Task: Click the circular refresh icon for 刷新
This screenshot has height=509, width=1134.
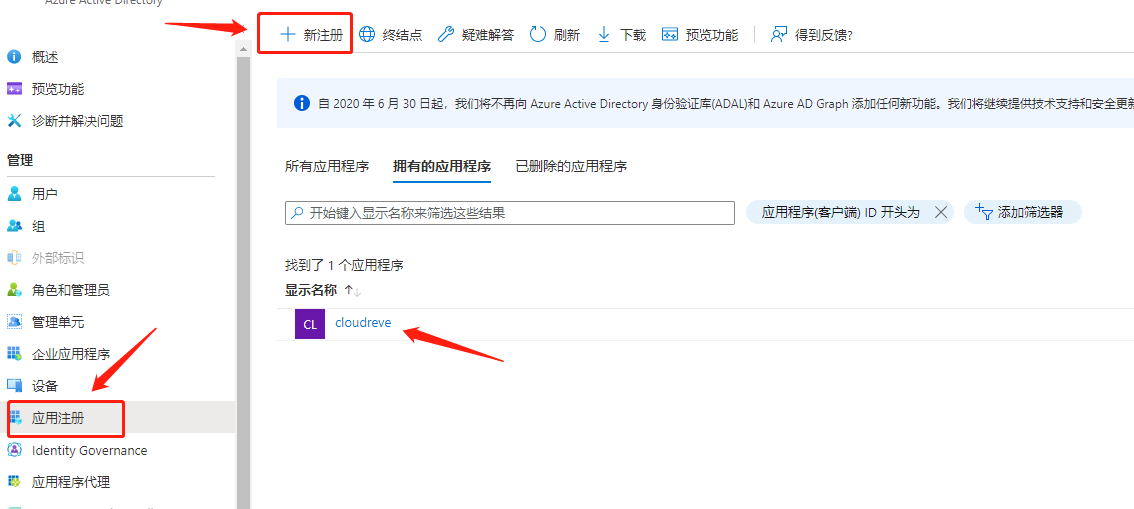Action: point(538,34)
